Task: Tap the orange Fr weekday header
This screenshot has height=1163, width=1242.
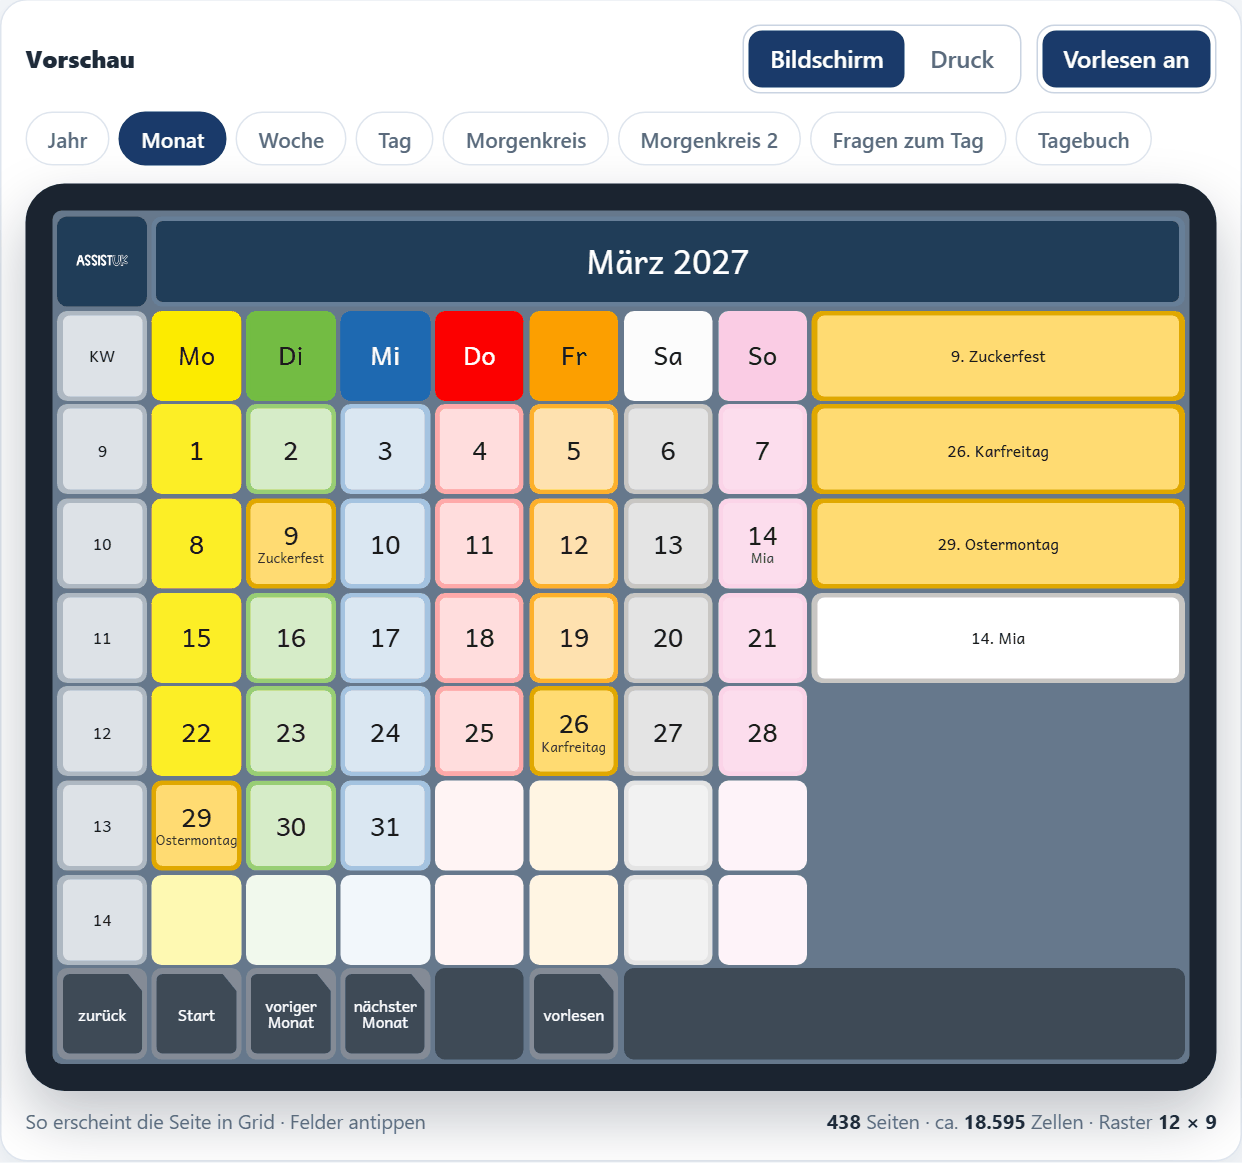Action: tap(574, 356)
